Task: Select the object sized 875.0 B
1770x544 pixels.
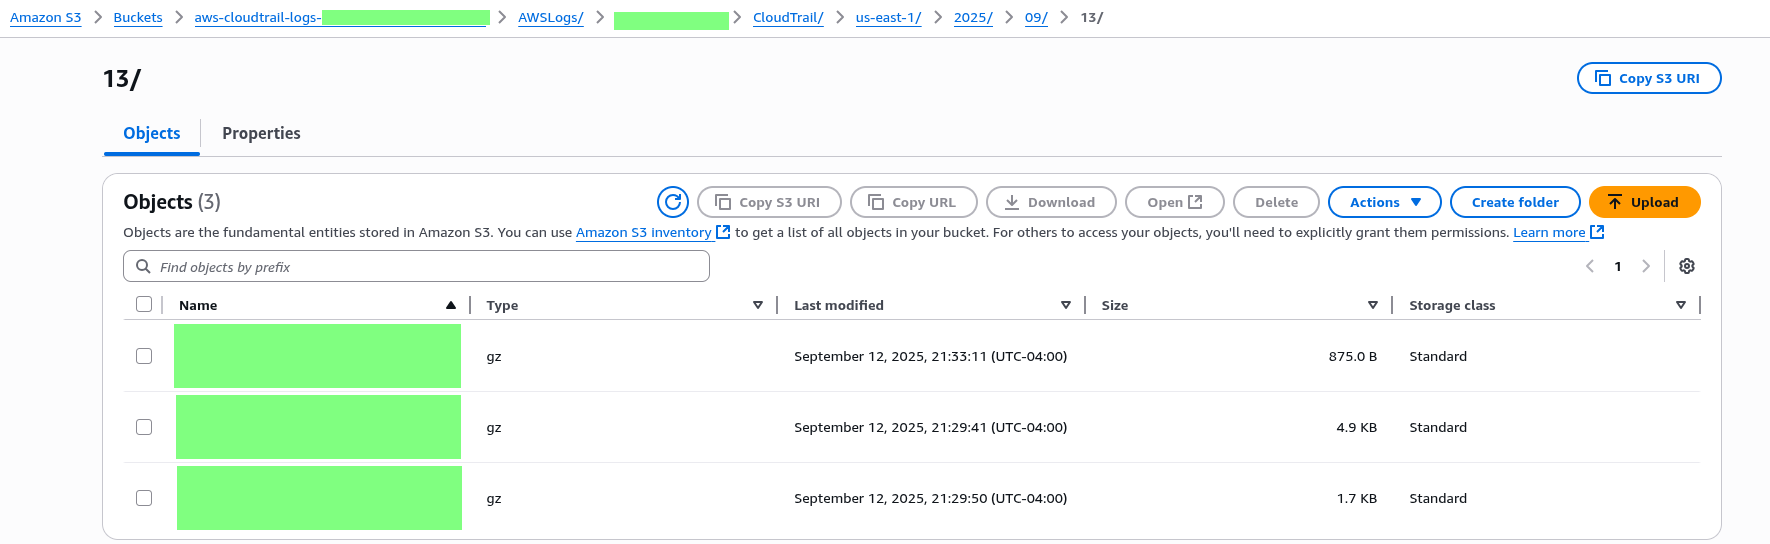Action: (x=144, y=356)
